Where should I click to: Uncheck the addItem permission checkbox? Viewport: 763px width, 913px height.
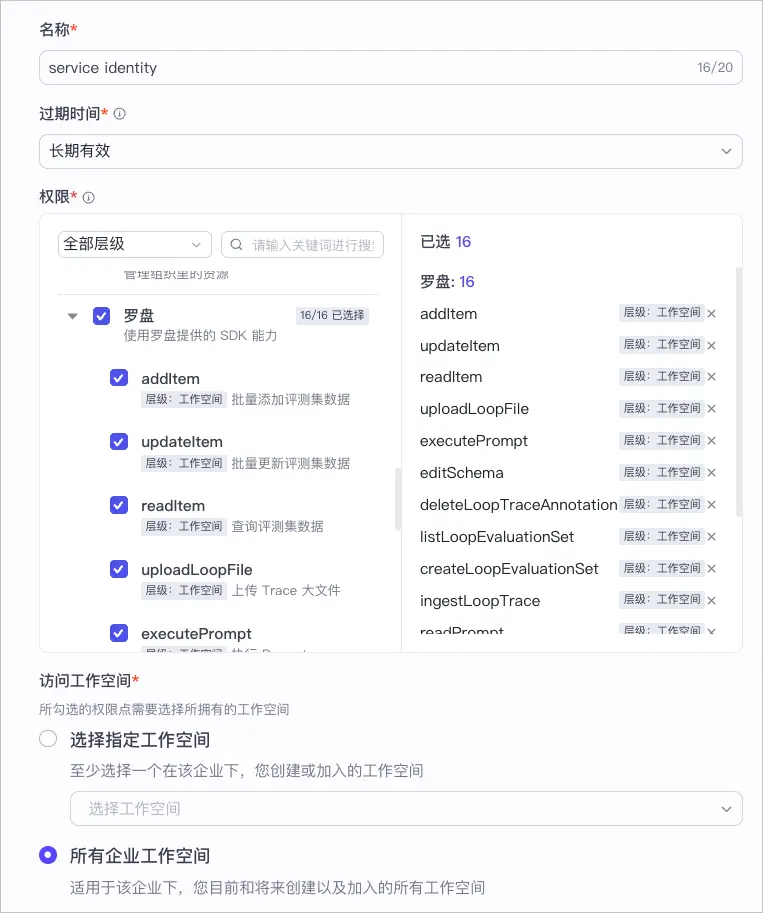[x=119, y=378]
